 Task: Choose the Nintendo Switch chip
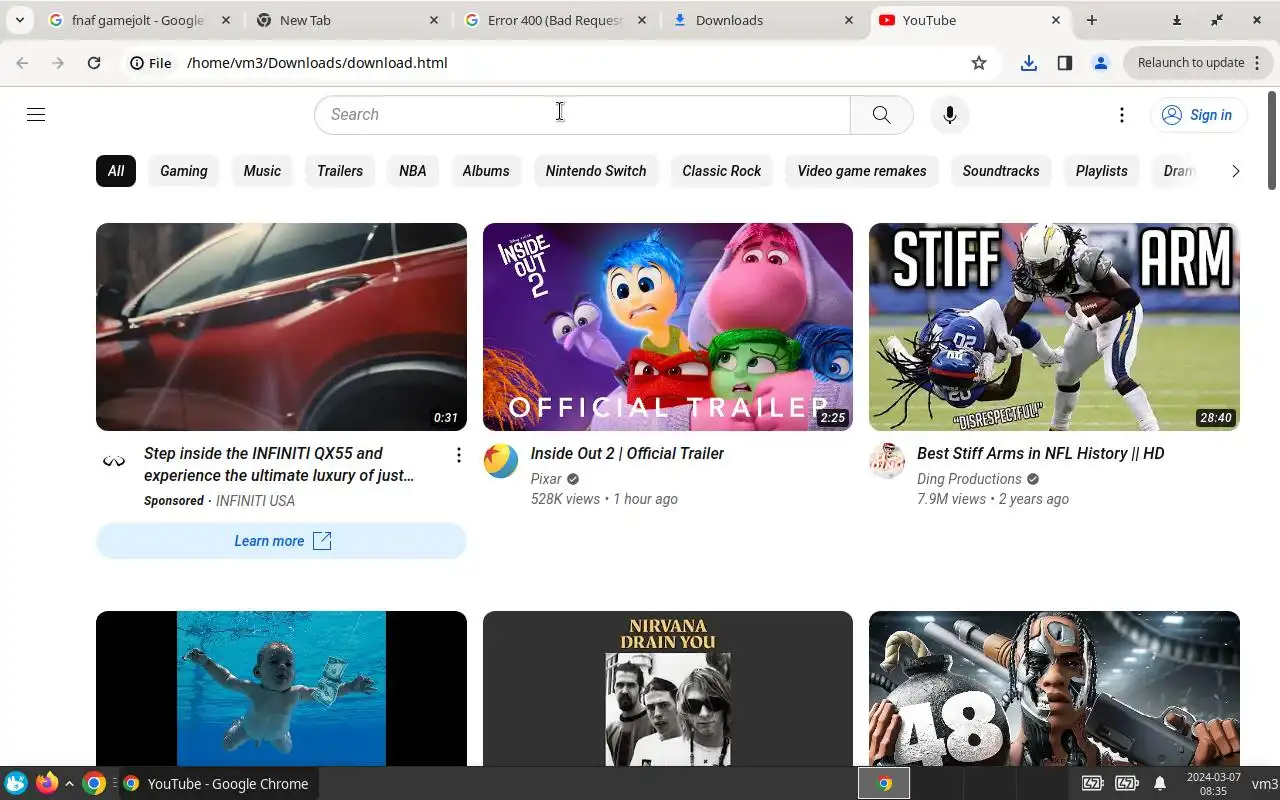click(x=596, y=171)
